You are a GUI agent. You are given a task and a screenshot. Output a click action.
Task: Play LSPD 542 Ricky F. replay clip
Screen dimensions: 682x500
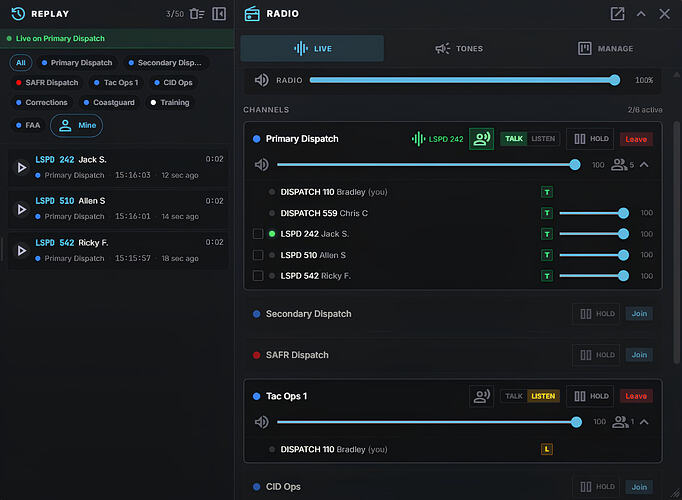(21, 250)
